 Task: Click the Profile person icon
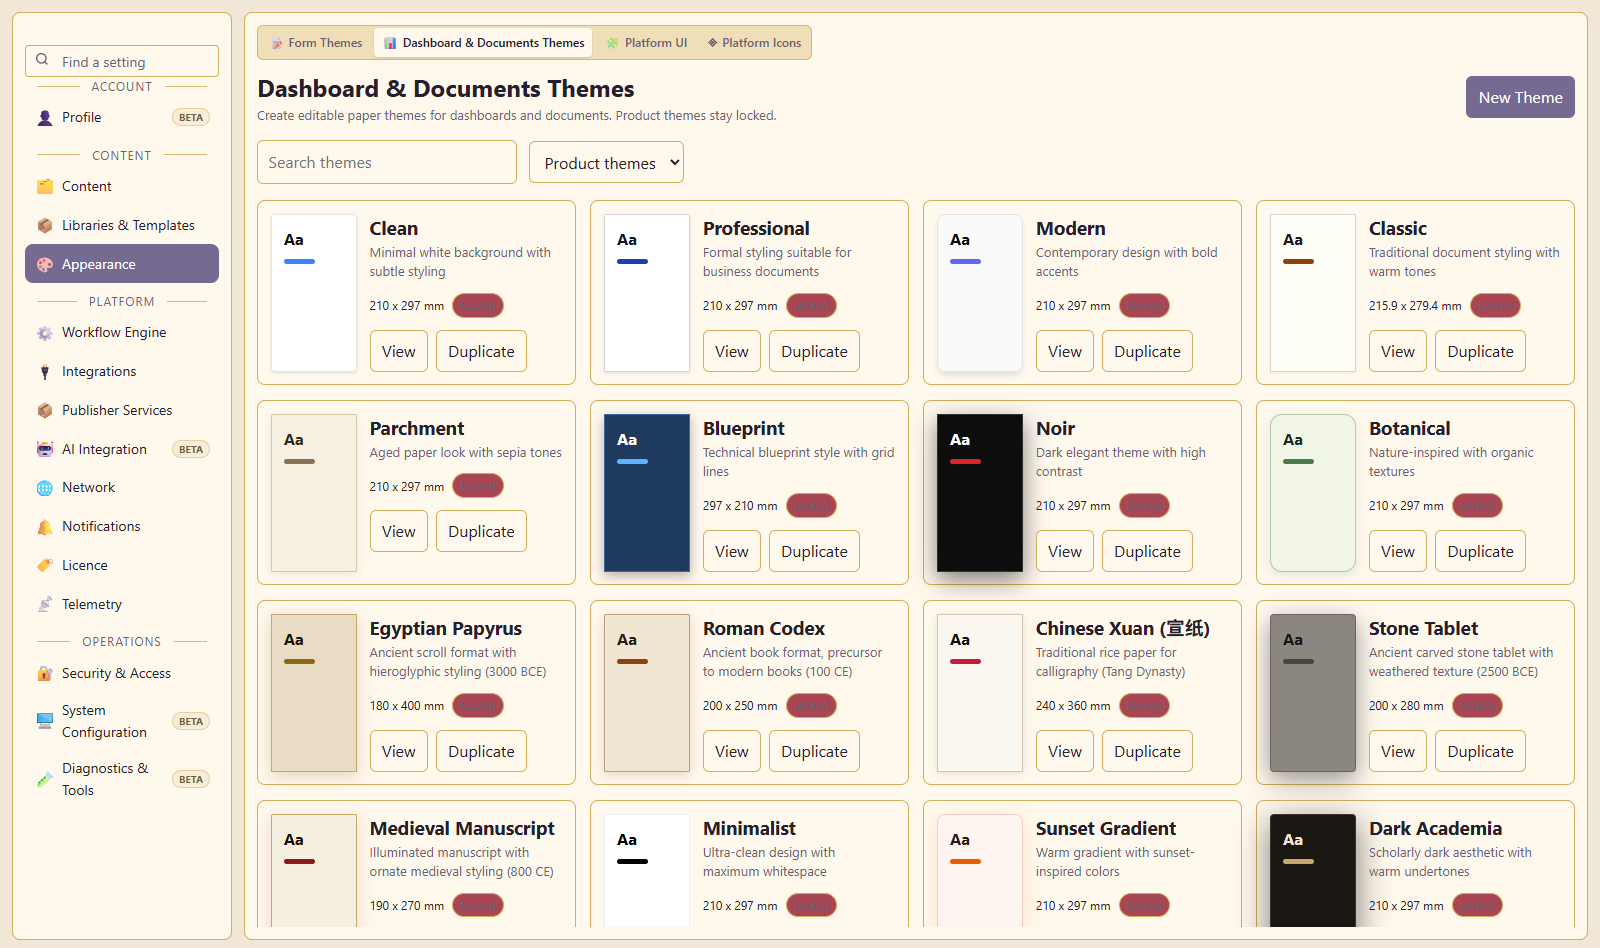point(45,118)
